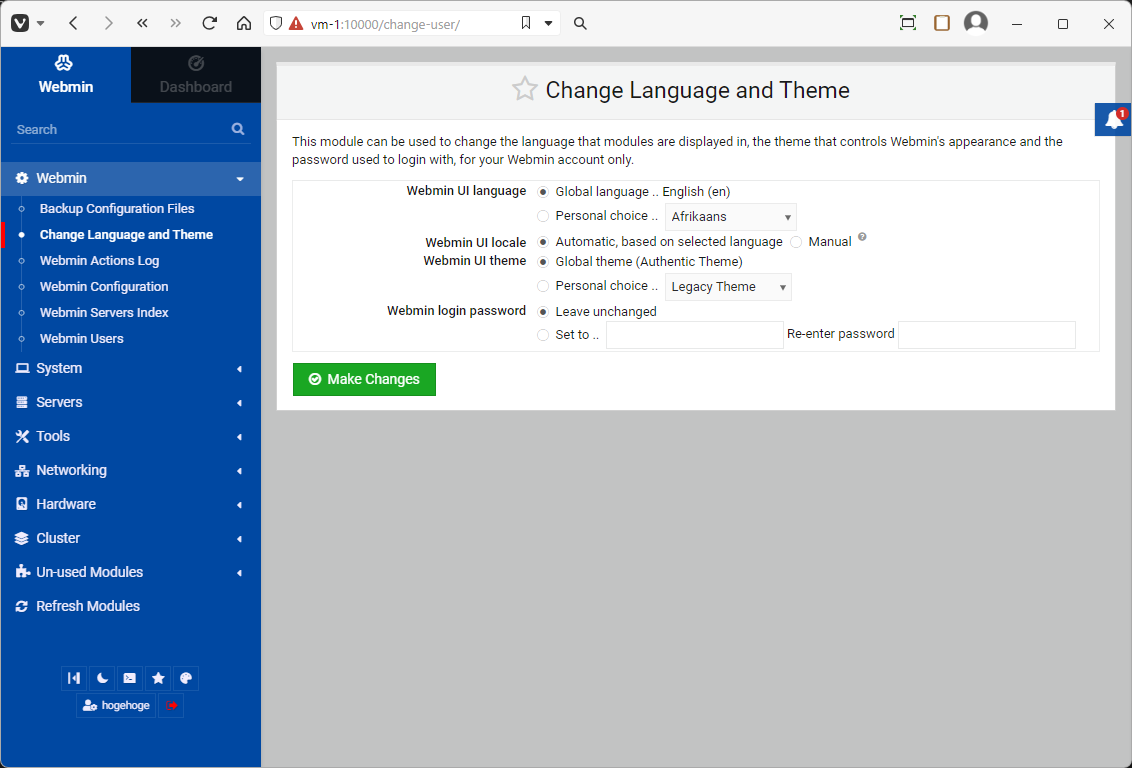The width and height of the screenshot is (1132, 768).
Task: Focus the Set to password field
Action: (x=695, y=335)
